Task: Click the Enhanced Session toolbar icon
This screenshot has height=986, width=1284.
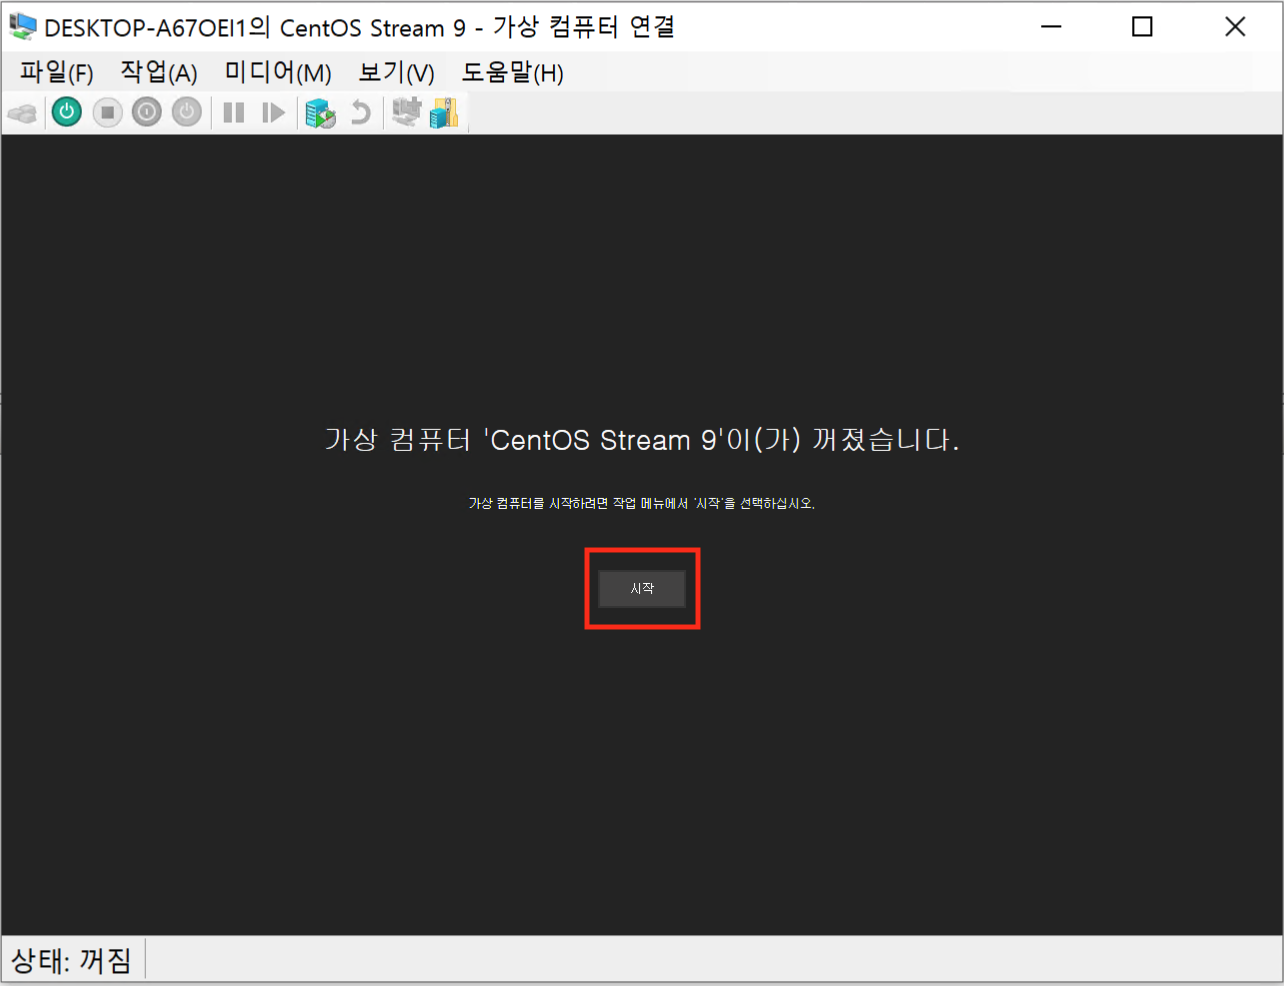Action: click(x=406, y=112)
